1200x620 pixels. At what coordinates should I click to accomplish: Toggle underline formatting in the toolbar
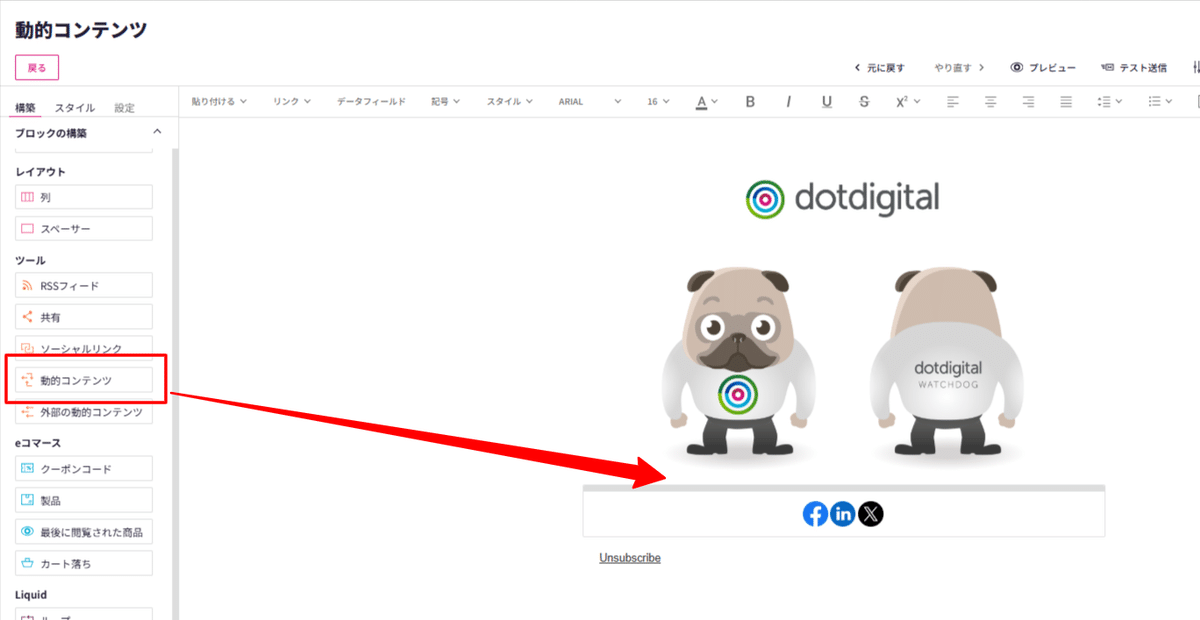pos(826,101)
